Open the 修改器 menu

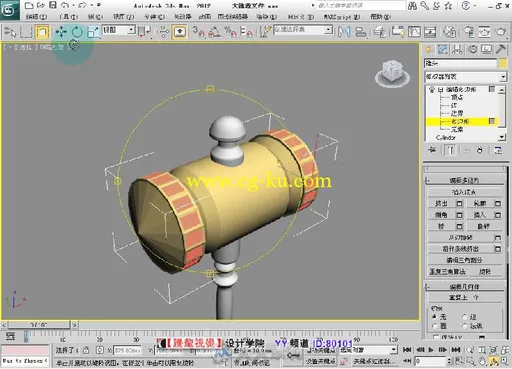(182, 16)
